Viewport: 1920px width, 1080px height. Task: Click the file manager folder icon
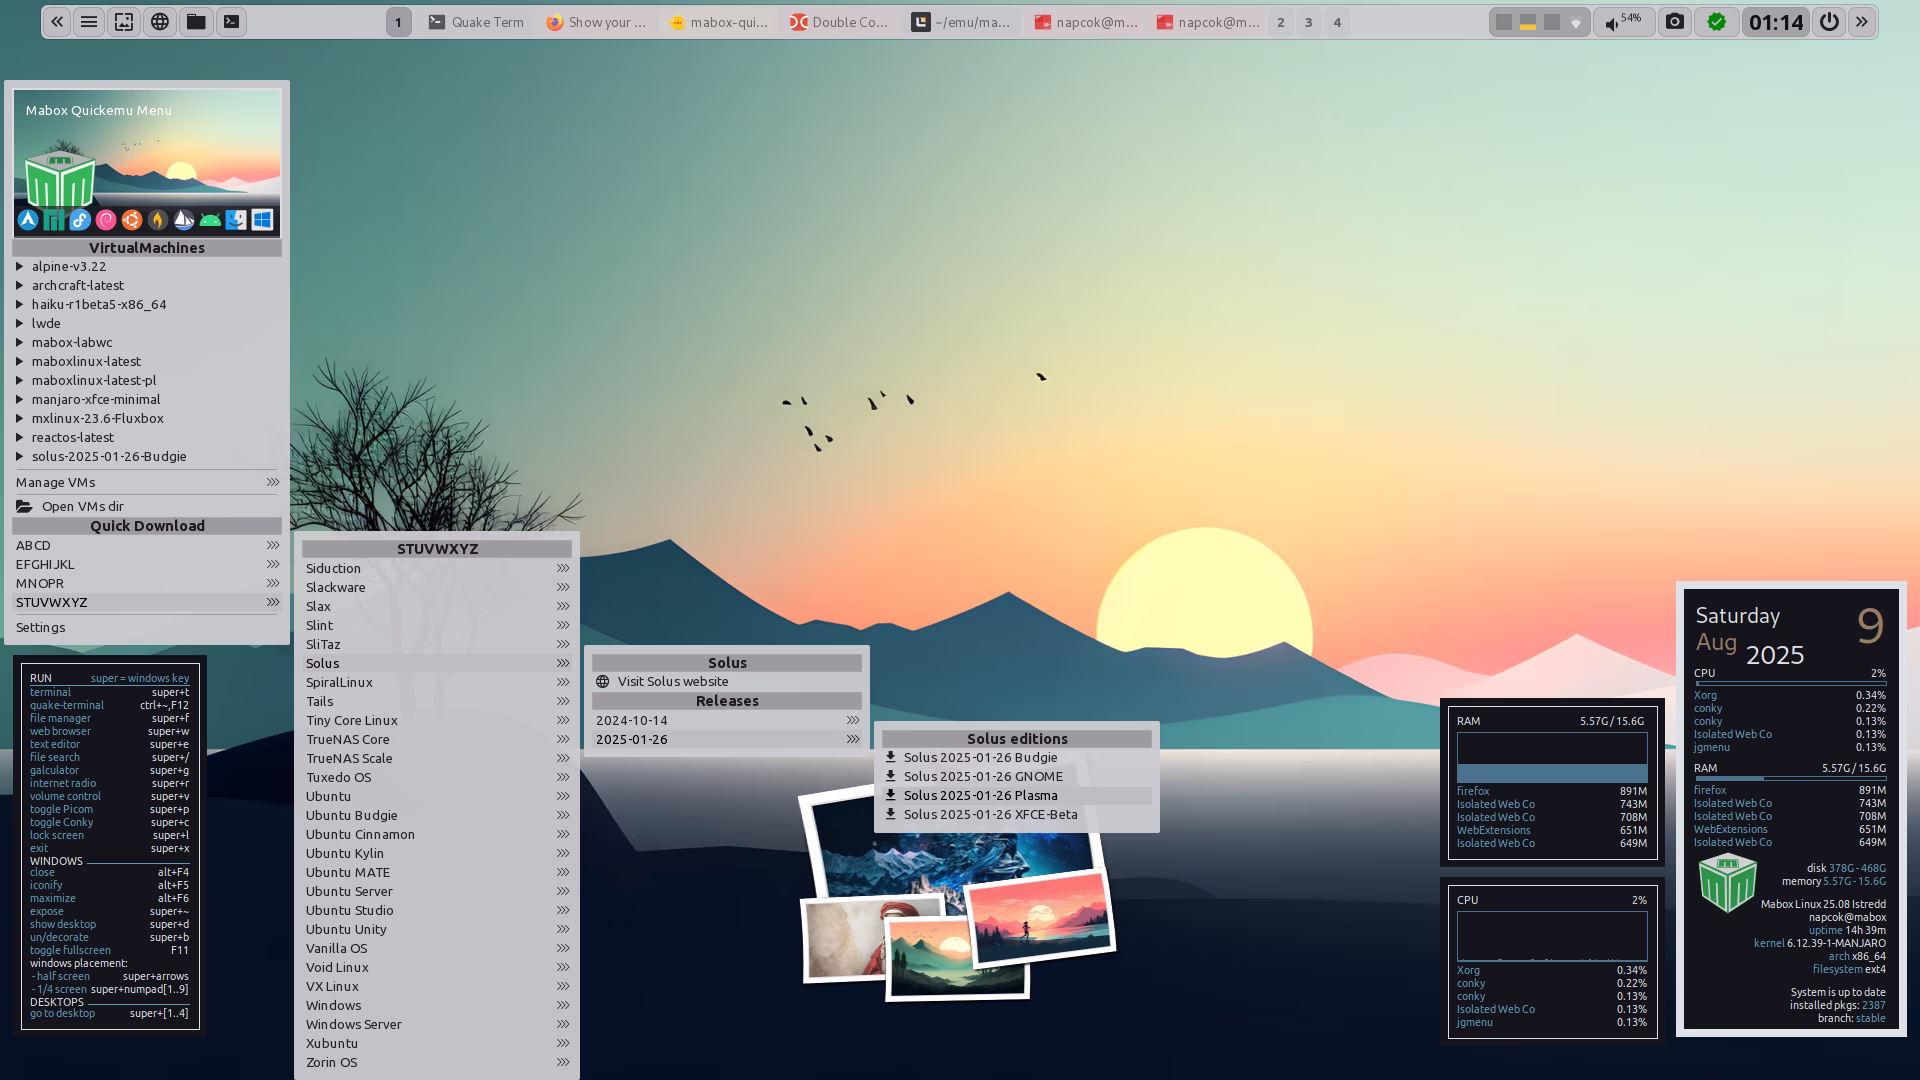(x=196, y=21)
